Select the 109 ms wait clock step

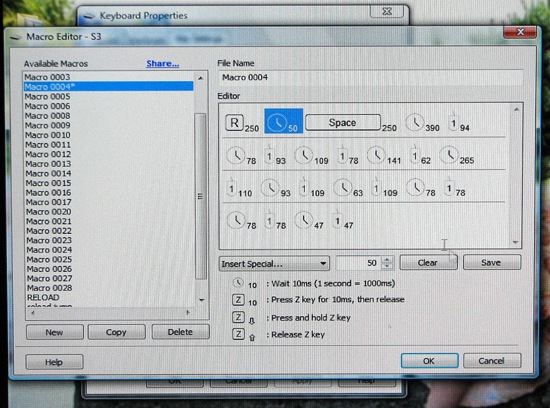[x=311, y=156]
